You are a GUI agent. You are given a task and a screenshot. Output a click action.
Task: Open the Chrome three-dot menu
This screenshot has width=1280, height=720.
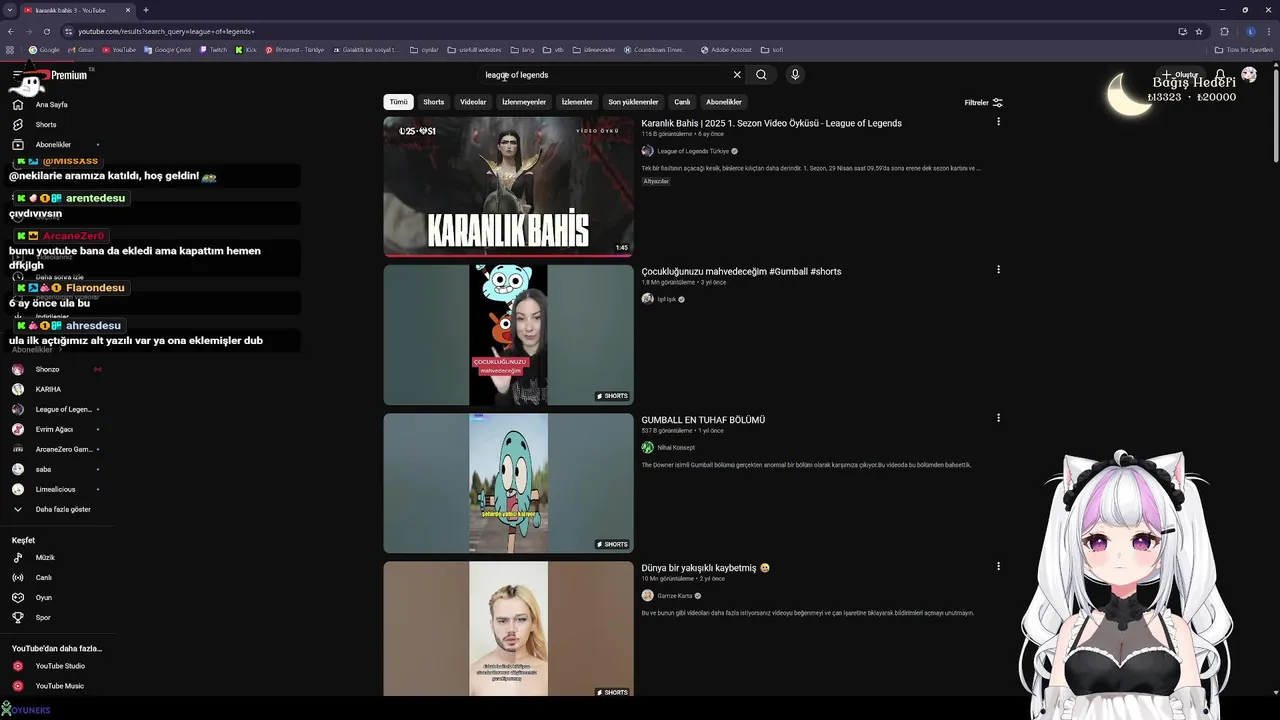point(1267,31)
